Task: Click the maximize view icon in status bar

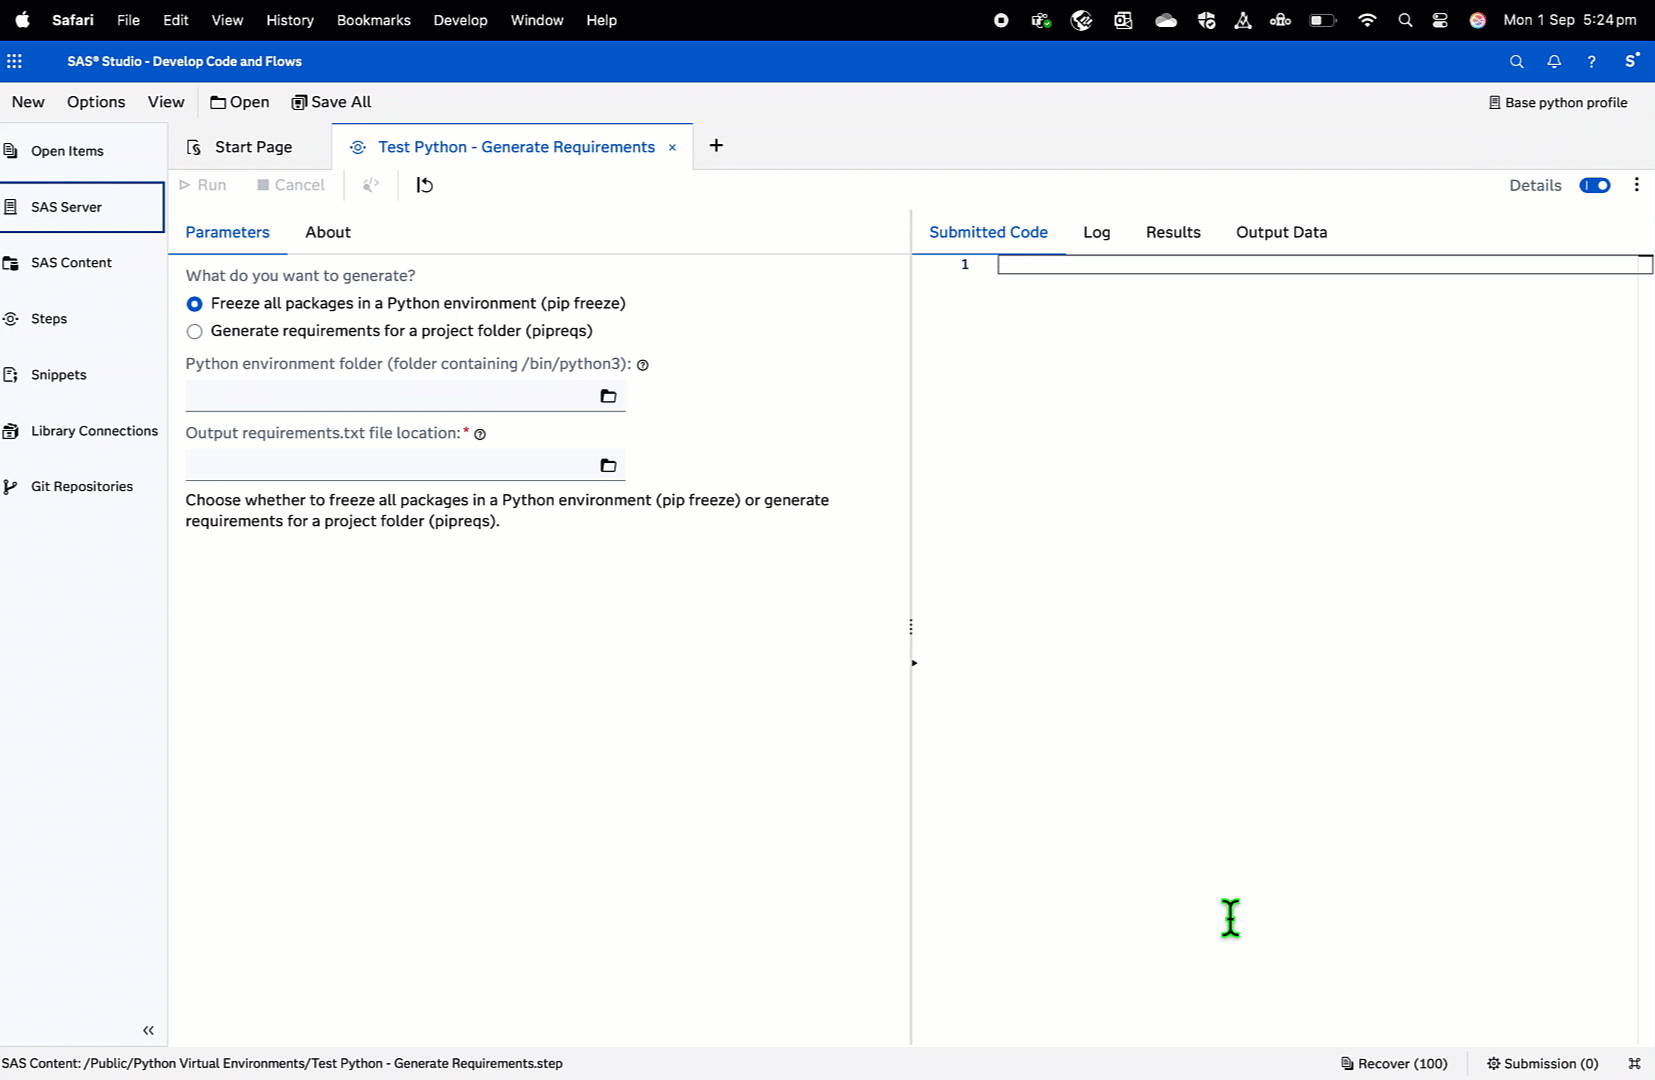Action: point(1634,1064)
